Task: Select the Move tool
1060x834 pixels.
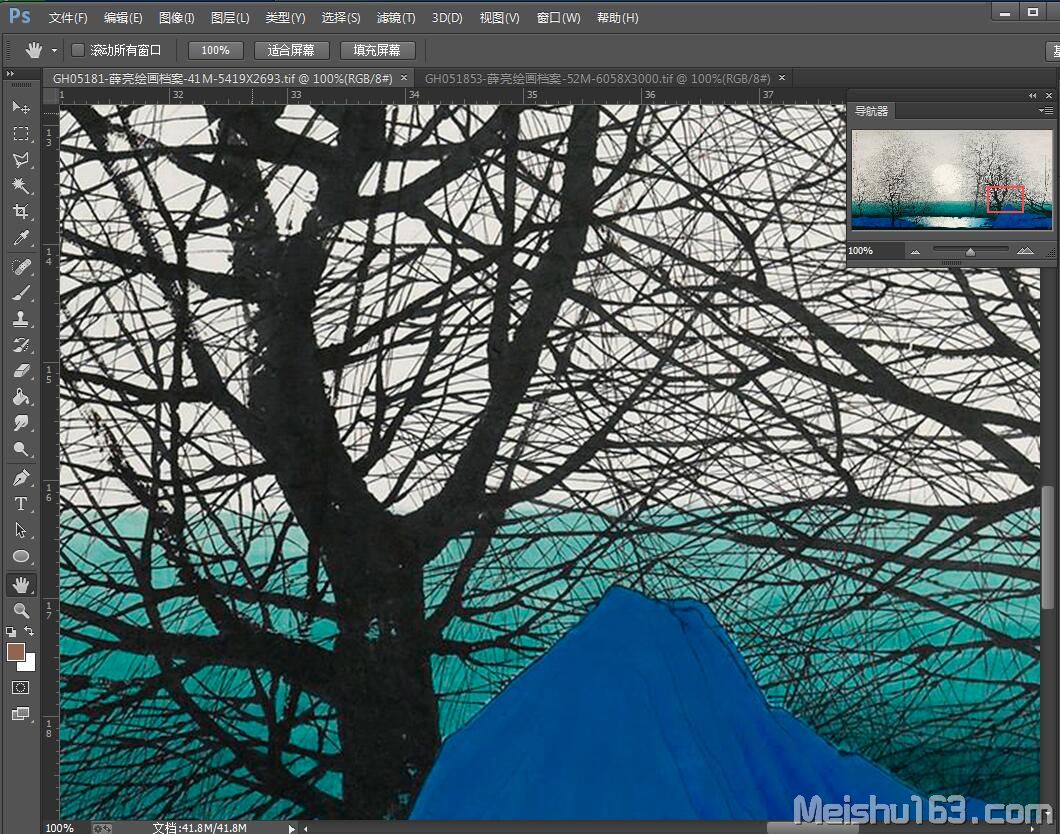Action: click(x=21, y=107)
